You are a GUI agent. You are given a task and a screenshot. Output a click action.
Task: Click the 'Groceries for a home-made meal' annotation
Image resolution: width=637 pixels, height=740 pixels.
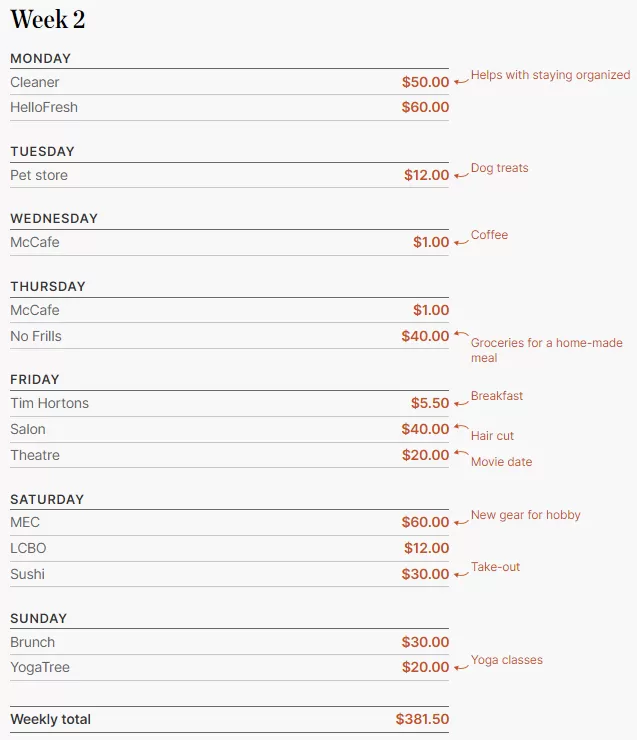[x=546, y=350]
